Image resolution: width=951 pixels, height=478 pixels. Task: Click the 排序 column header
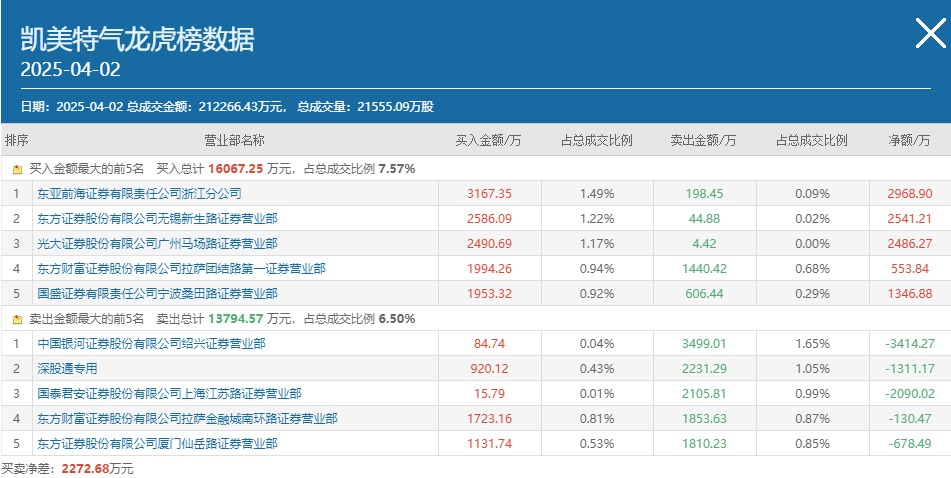16,140
